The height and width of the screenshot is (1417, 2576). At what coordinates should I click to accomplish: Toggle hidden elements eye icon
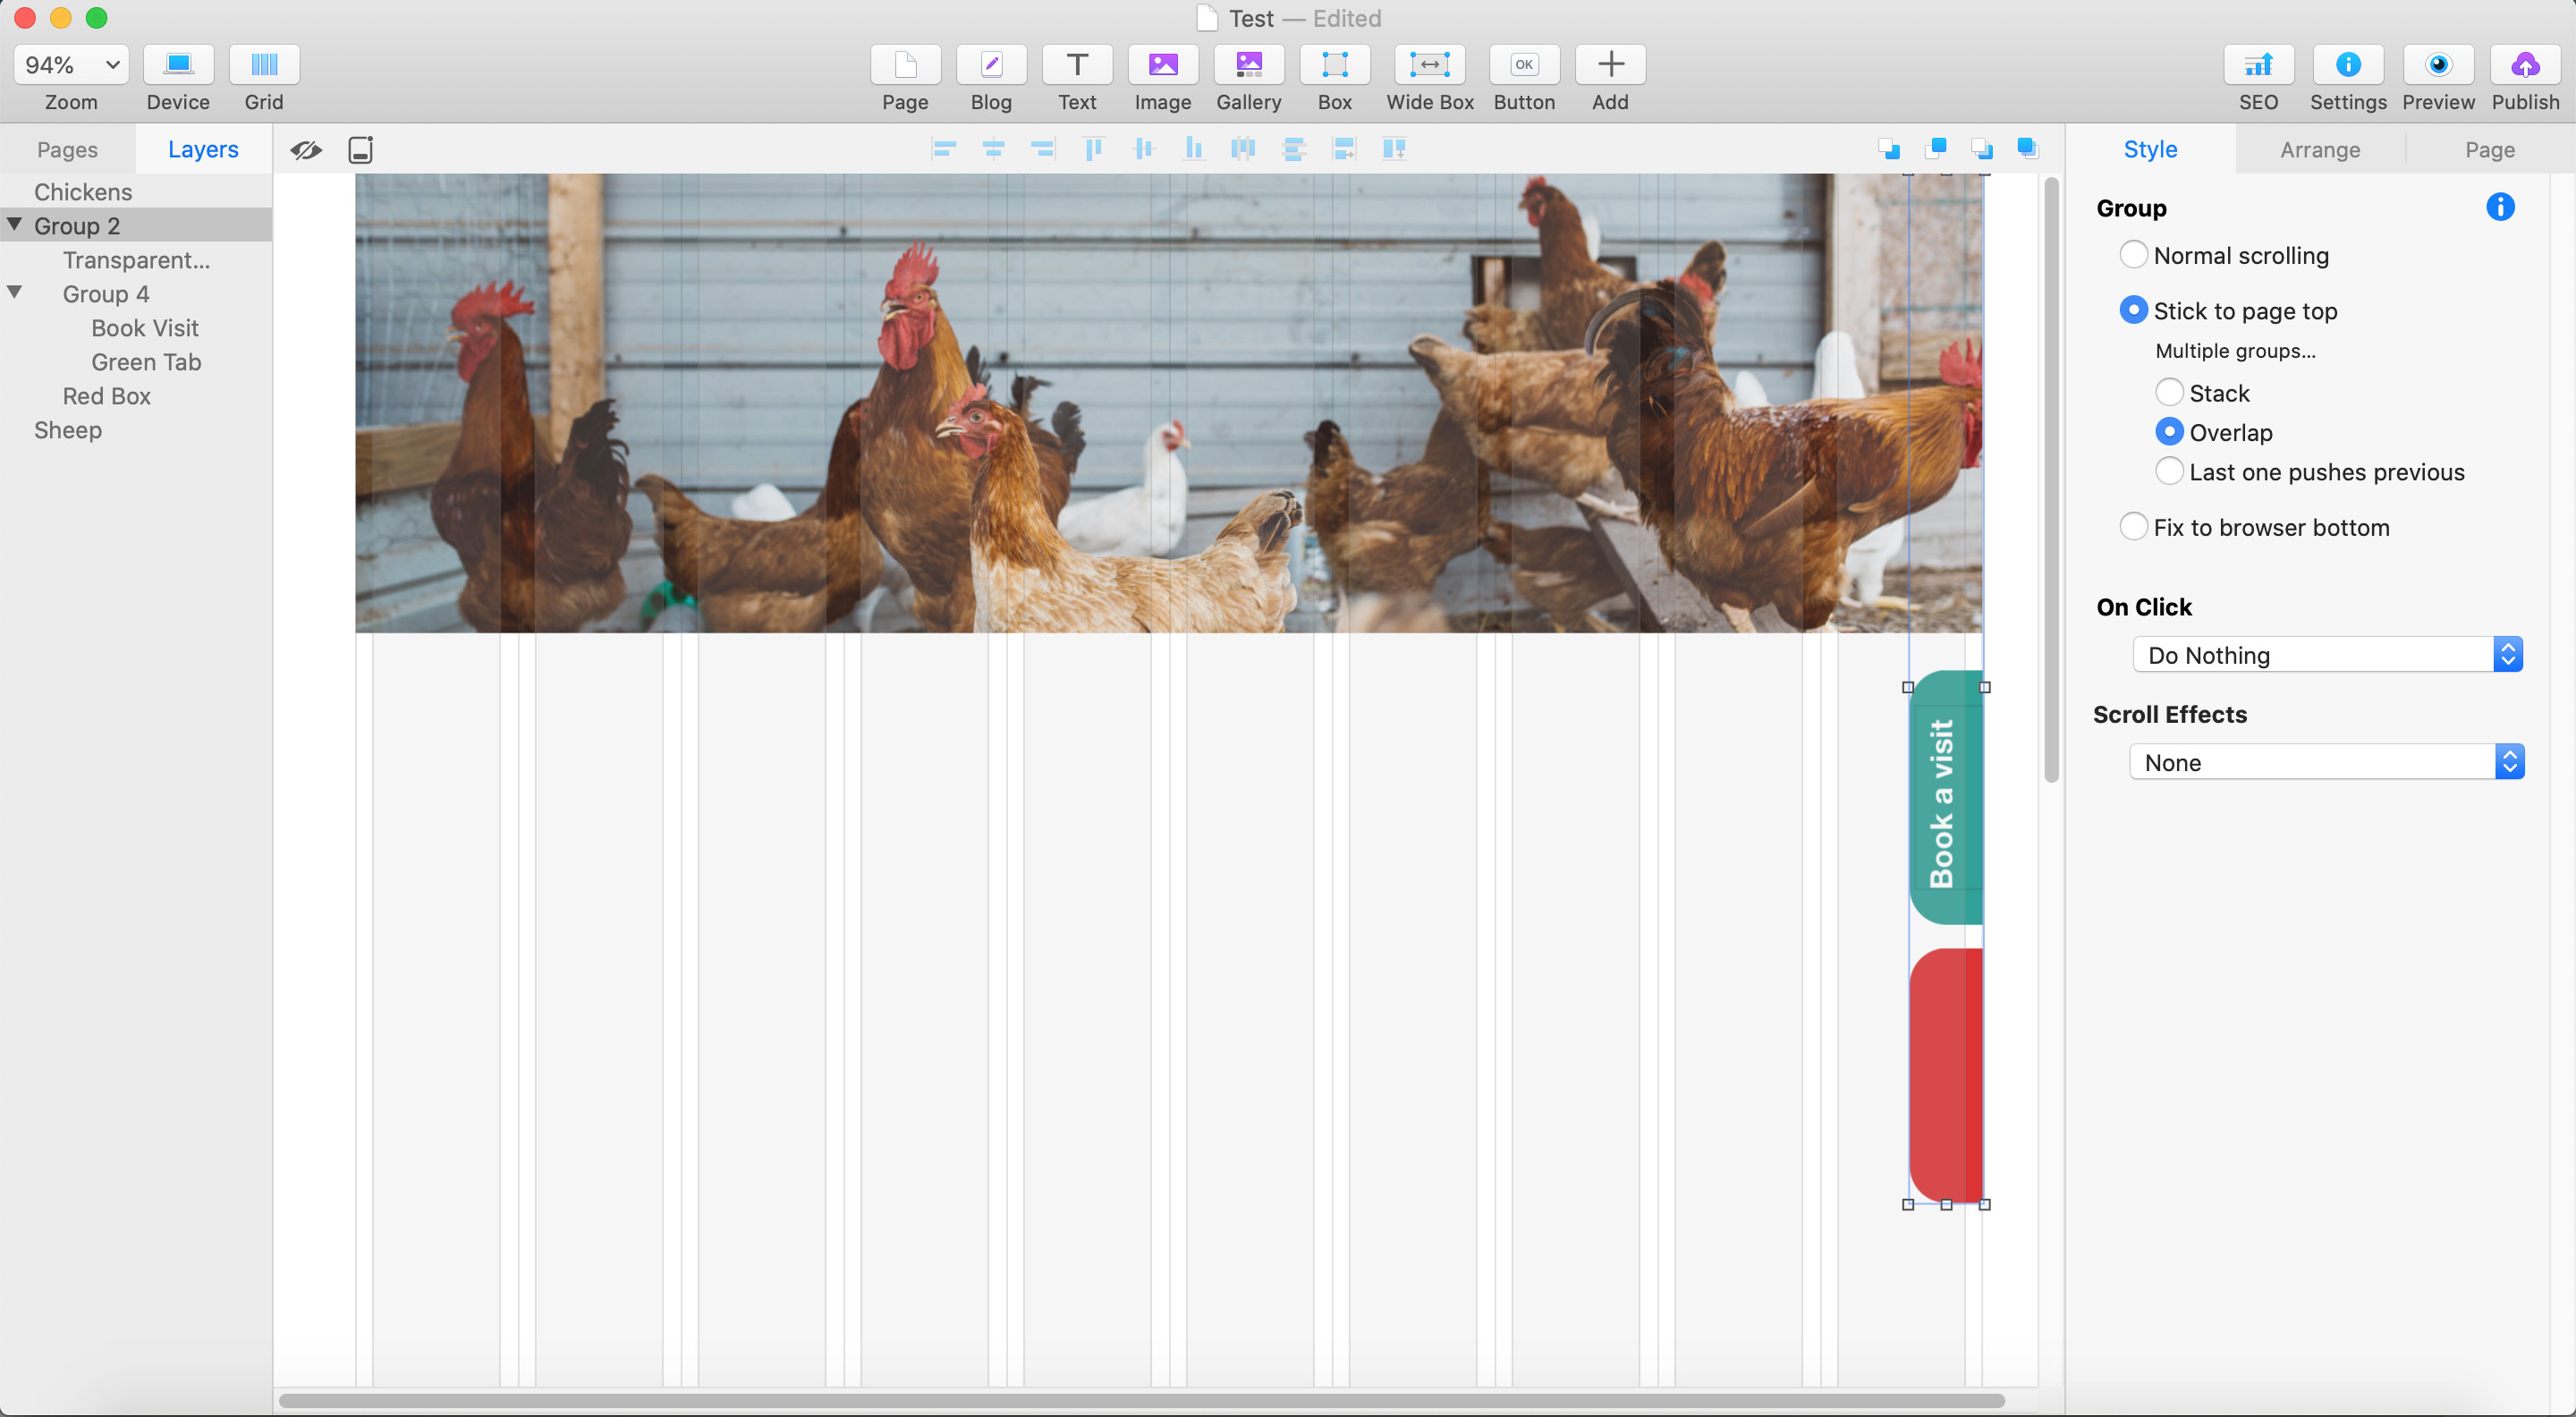coord(306,150)
